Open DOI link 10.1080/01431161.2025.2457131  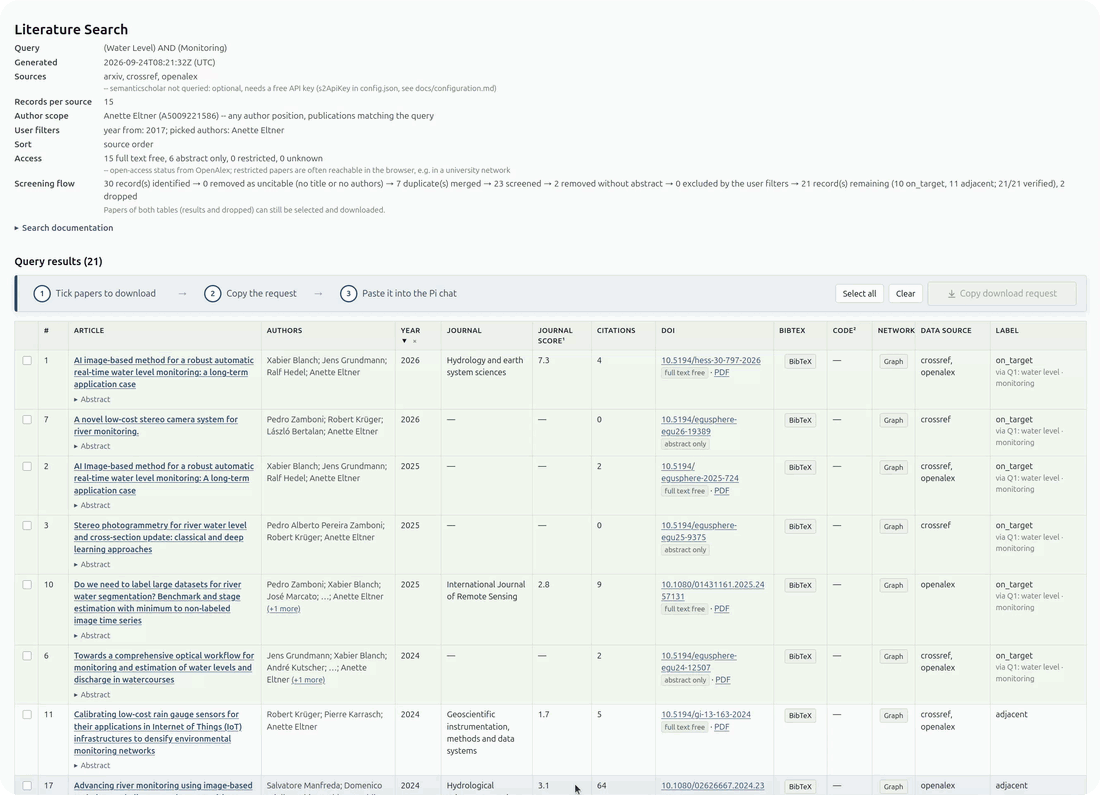[x=713, y=591]
